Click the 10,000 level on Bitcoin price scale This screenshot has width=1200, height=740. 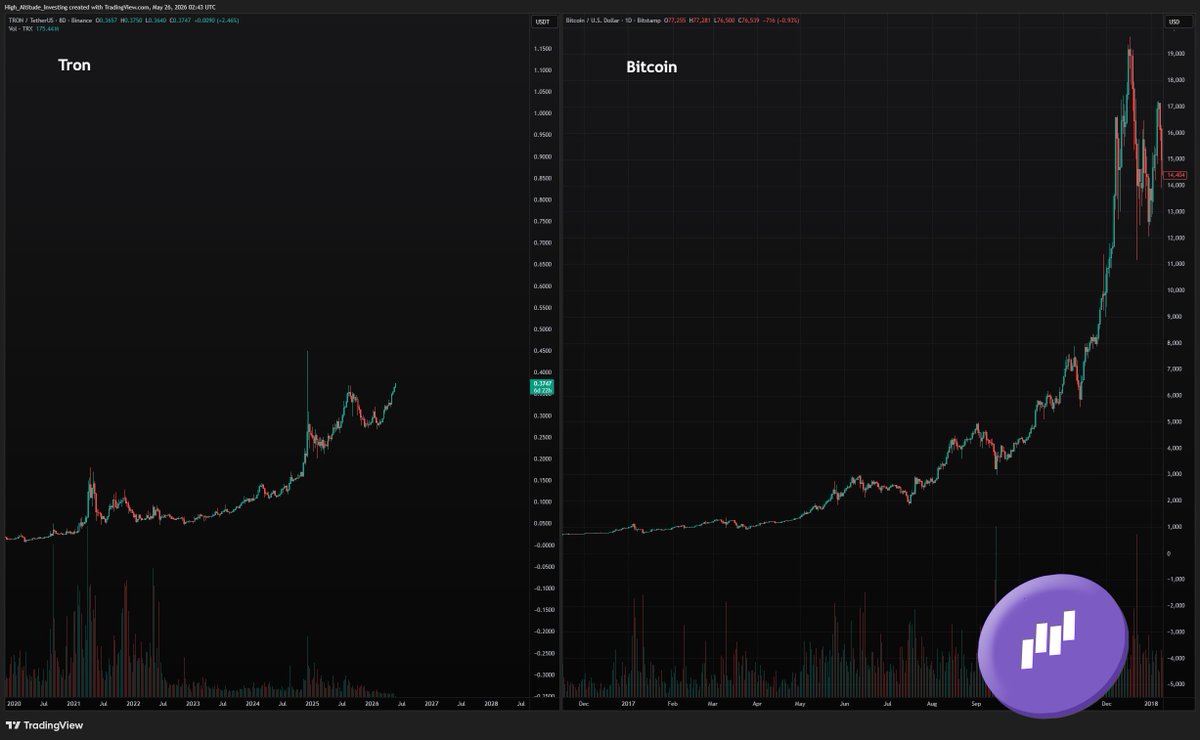(1176, 290)
